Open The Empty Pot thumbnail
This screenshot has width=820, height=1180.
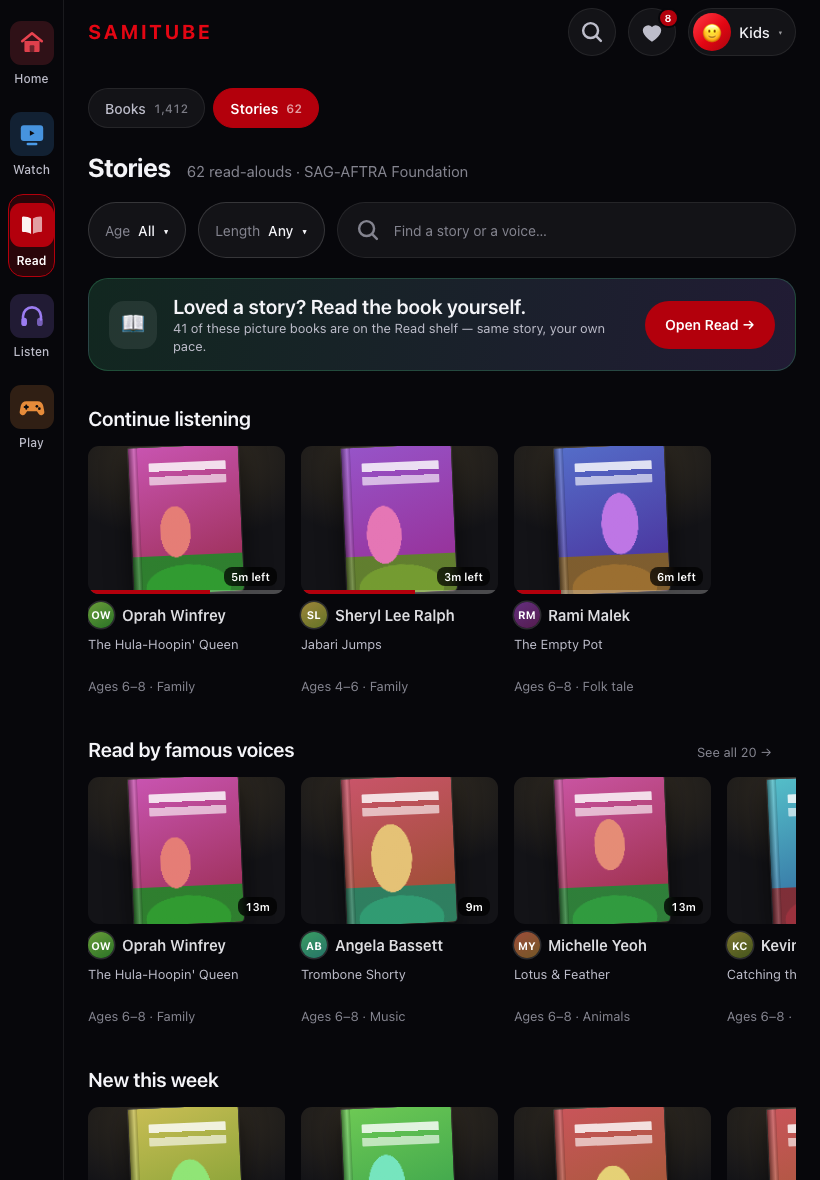[612, 519]
